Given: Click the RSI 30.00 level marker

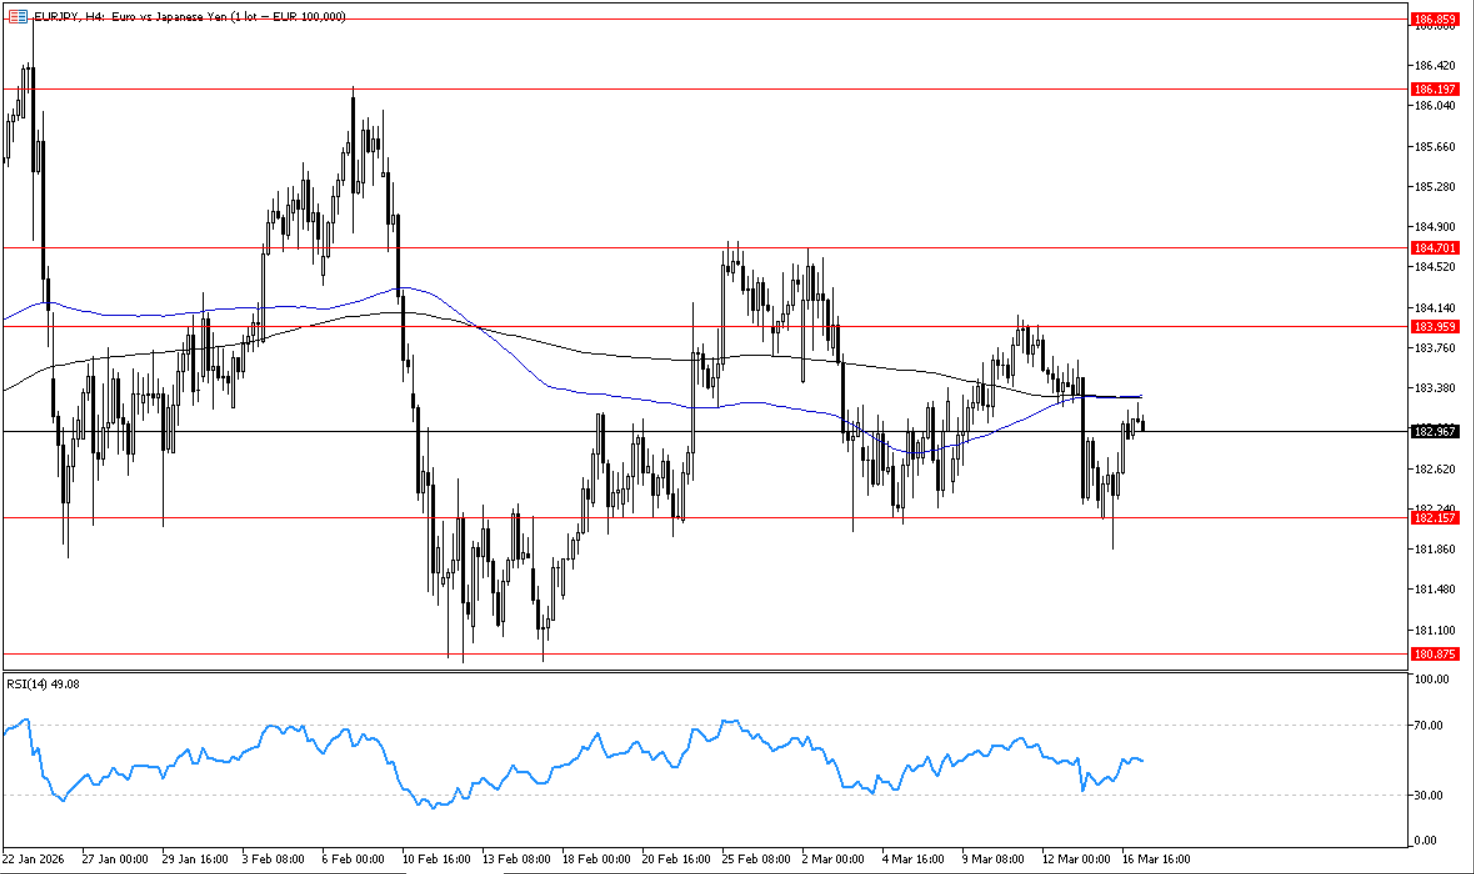Looking at the screenshot, I should [1431, 795].
